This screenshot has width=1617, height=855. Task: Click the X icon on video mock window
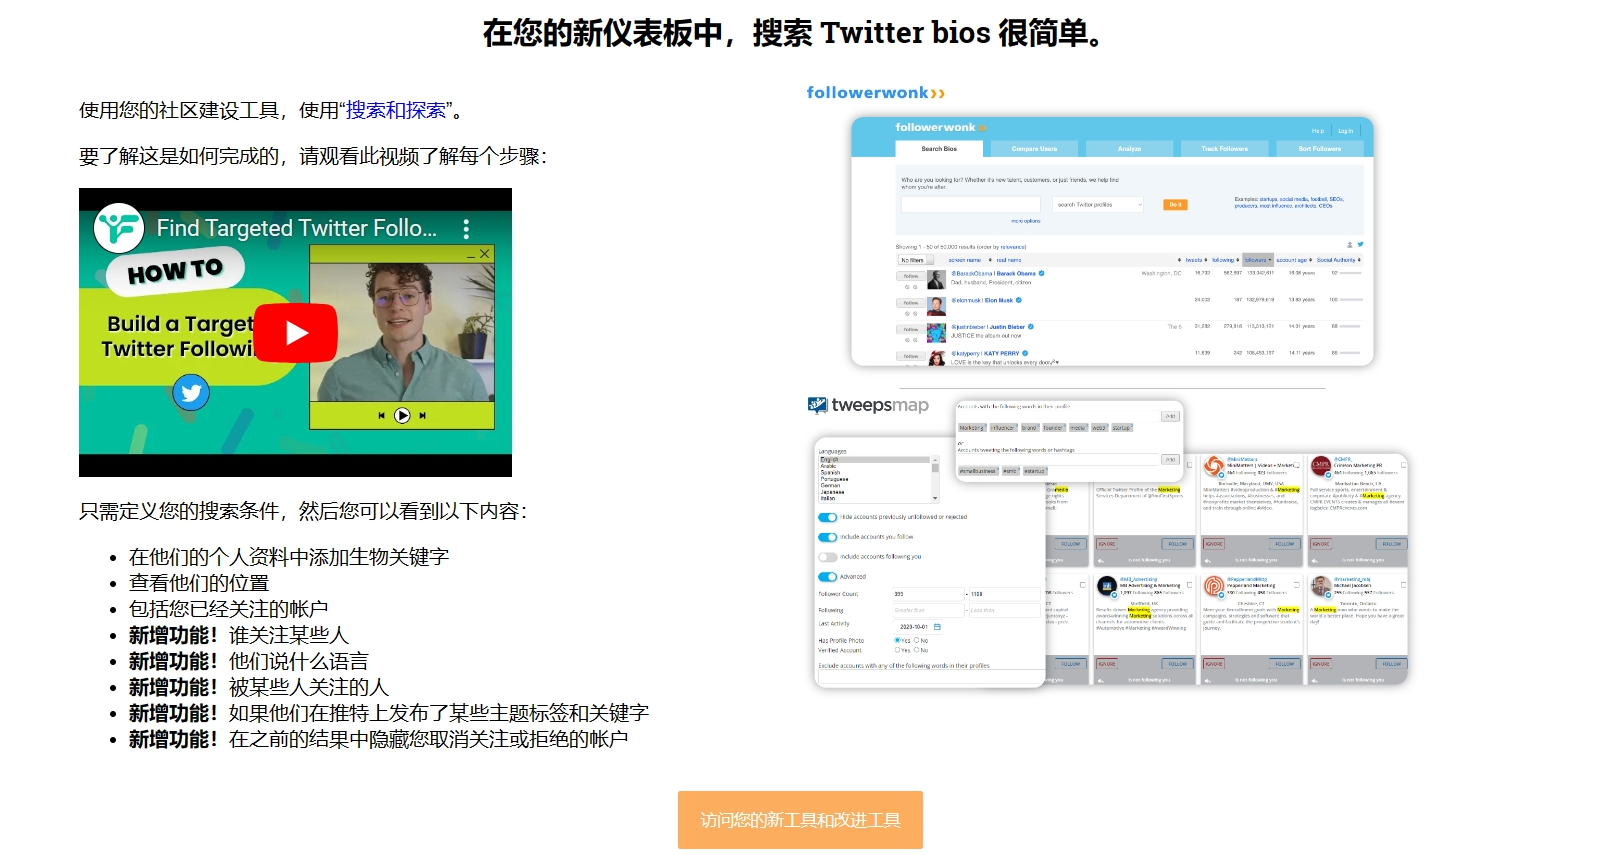tap(485, 254)
